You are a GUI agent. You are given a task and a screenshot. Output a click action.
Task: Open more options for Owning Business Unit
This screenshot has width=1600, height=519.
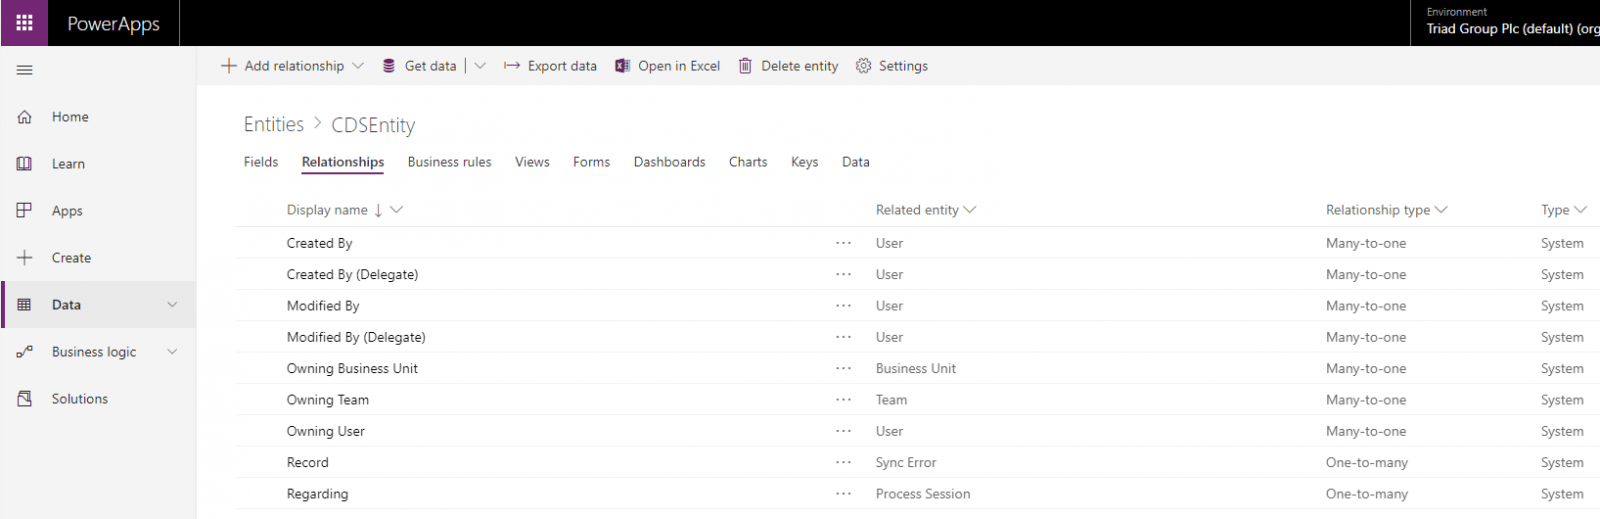pos(844,368)
